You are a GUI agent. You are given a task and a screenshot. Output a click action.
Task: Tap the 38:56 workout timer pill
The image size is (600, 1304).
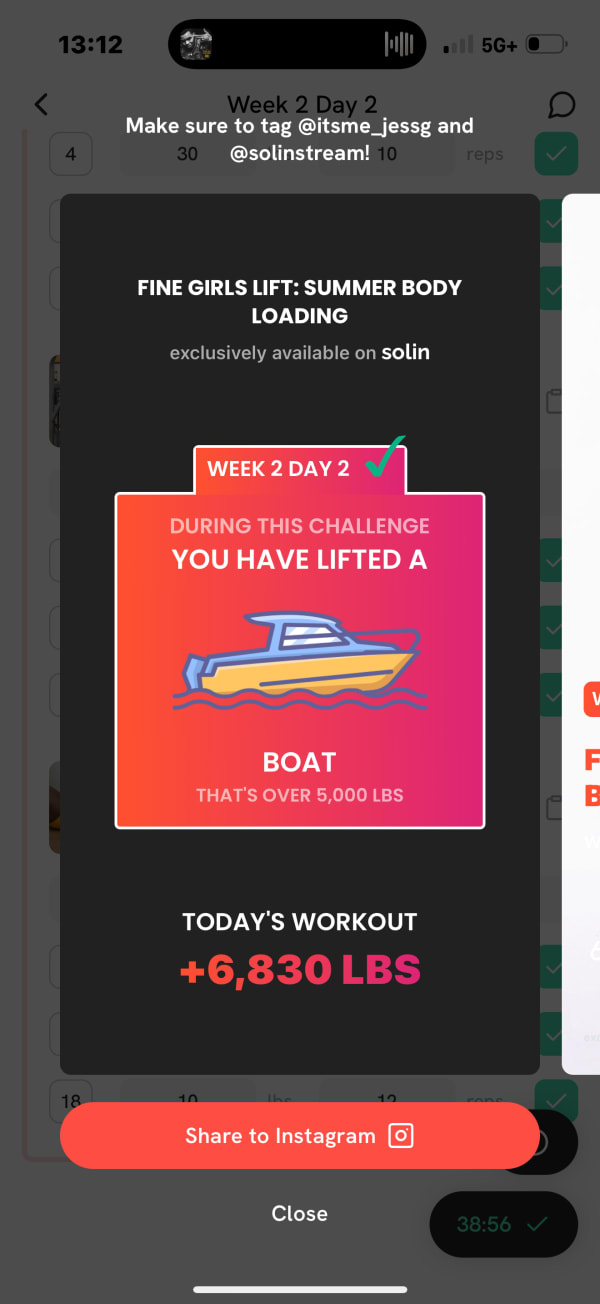coord(503,1223)
